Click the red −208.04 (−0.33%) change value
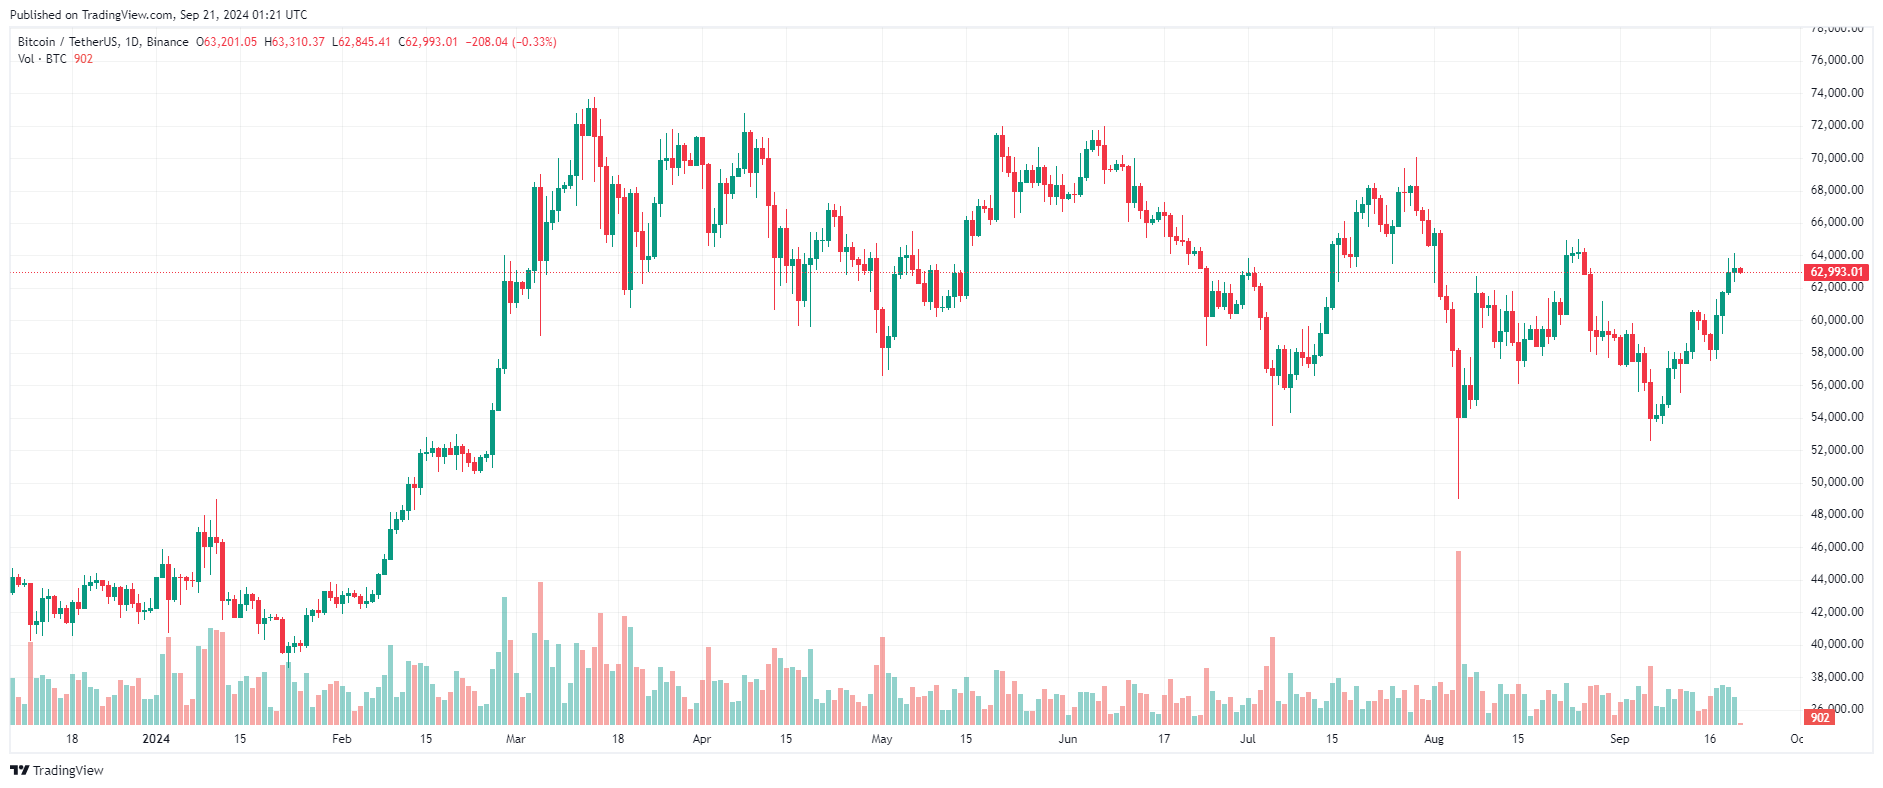This screenshot has height=788, width=1883. [511, 42]
